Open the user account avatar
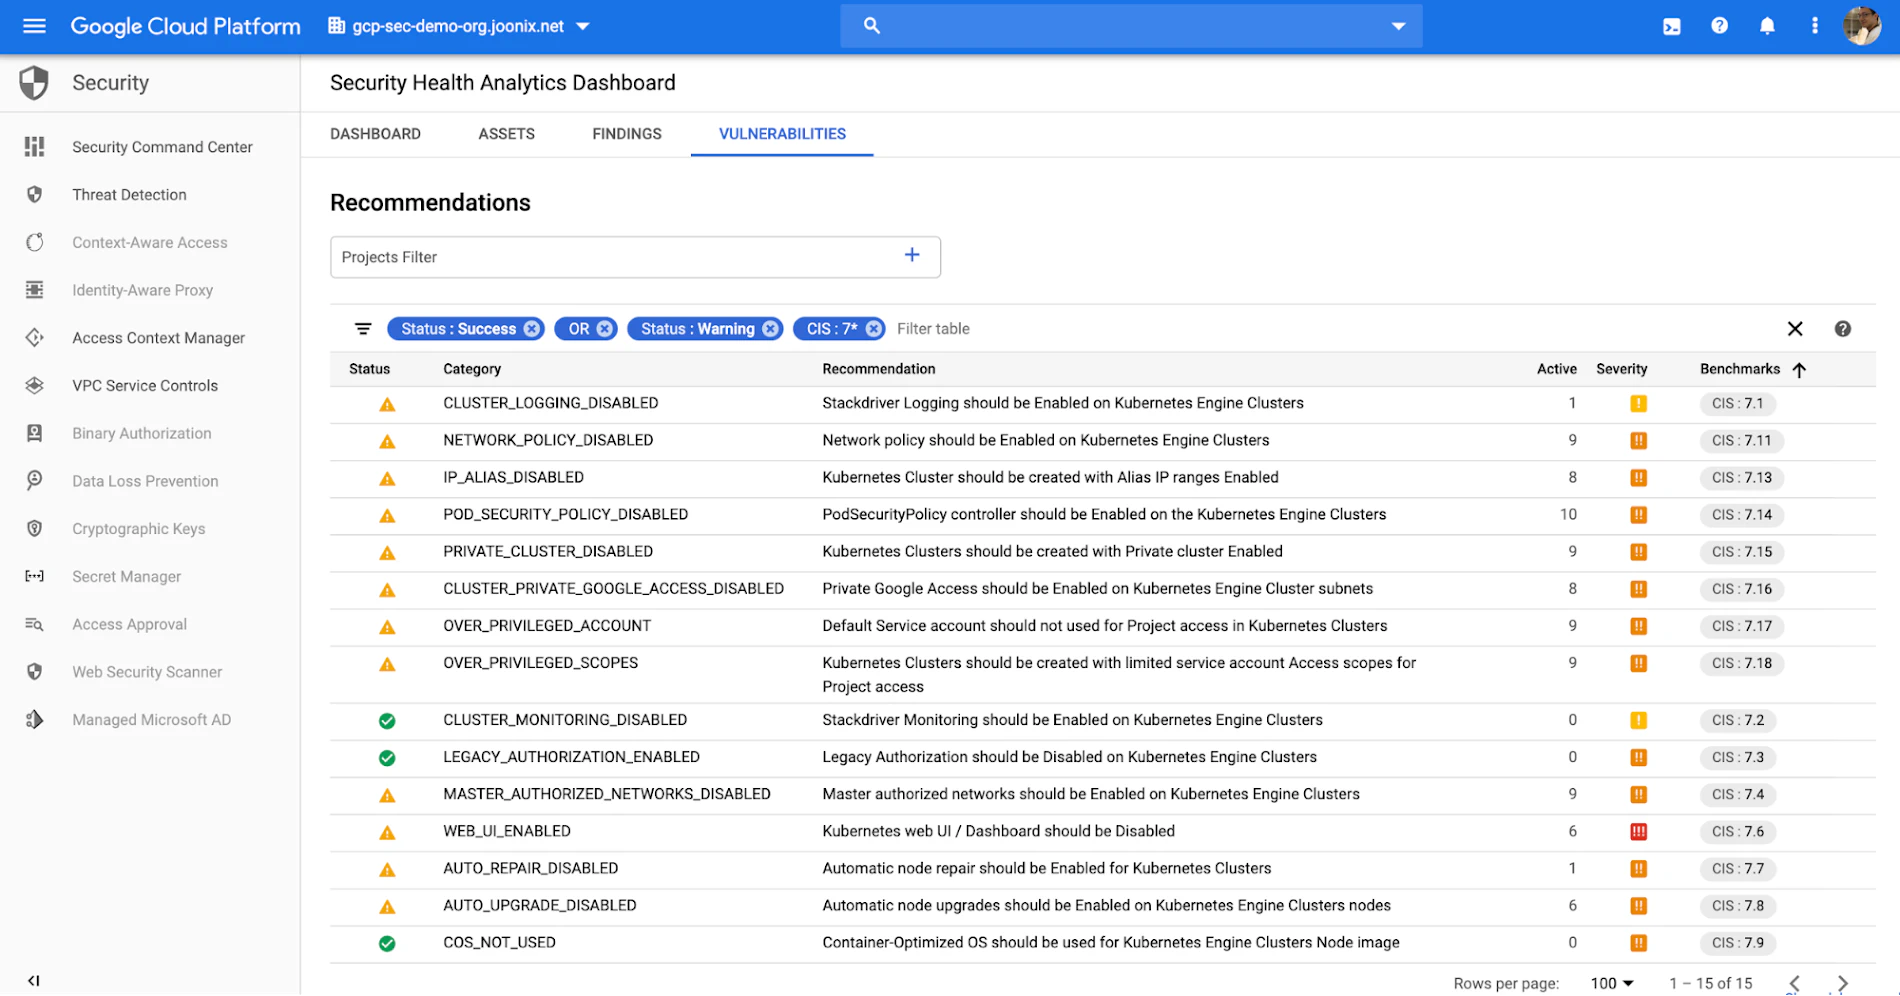Image resolution: width=1900 pixels, height=996 pixels. point(1862,26)
